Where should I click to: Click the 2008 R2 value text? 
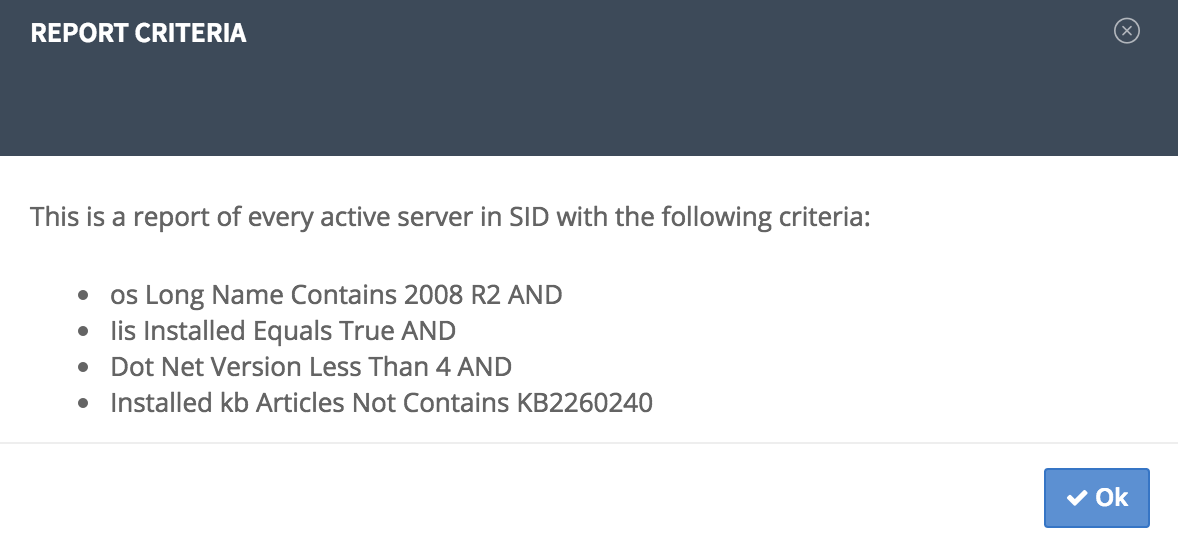[452, 295]
